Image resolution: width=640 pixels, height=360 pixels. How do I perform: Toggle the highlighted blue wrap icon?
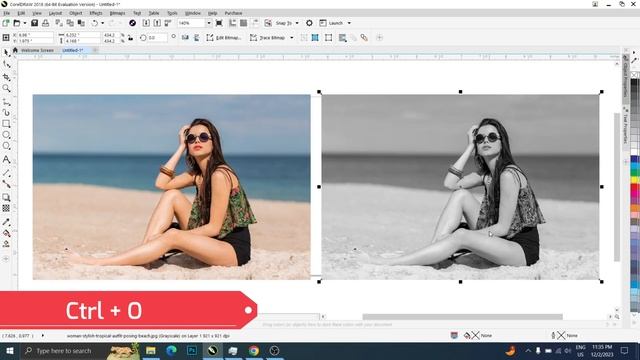[x=315, y=38]
